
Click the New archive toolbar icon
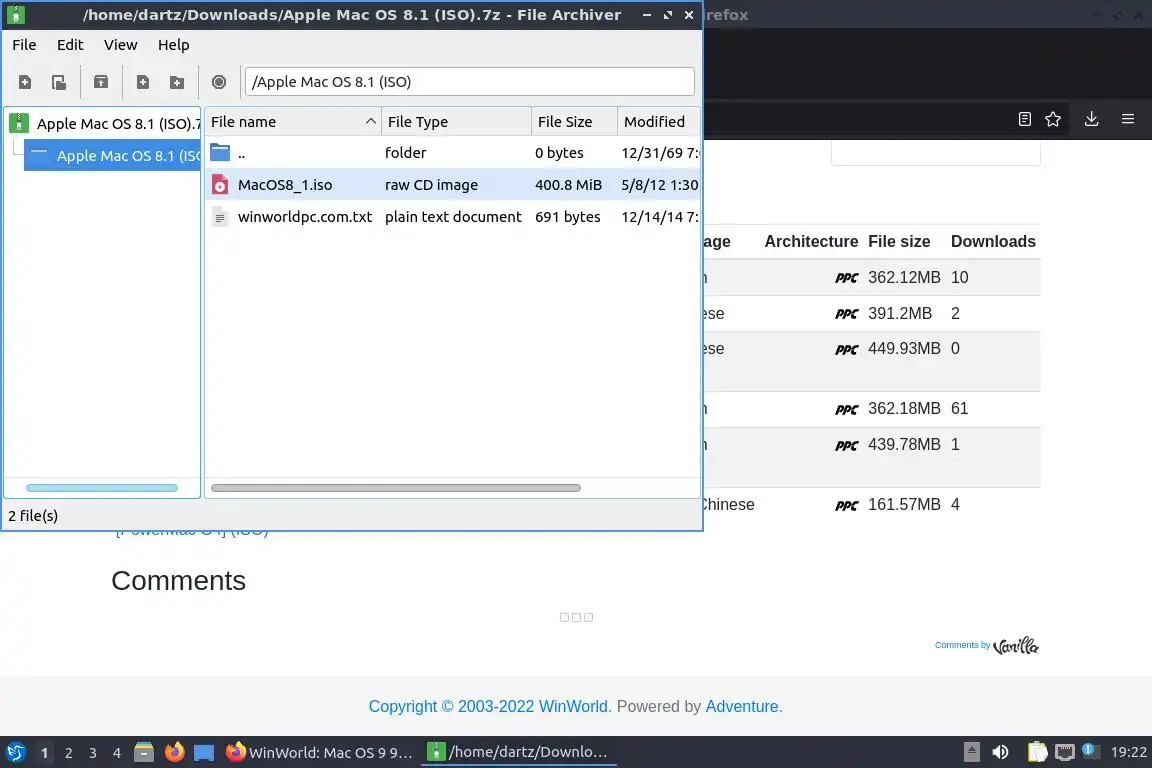pos(24,82)
